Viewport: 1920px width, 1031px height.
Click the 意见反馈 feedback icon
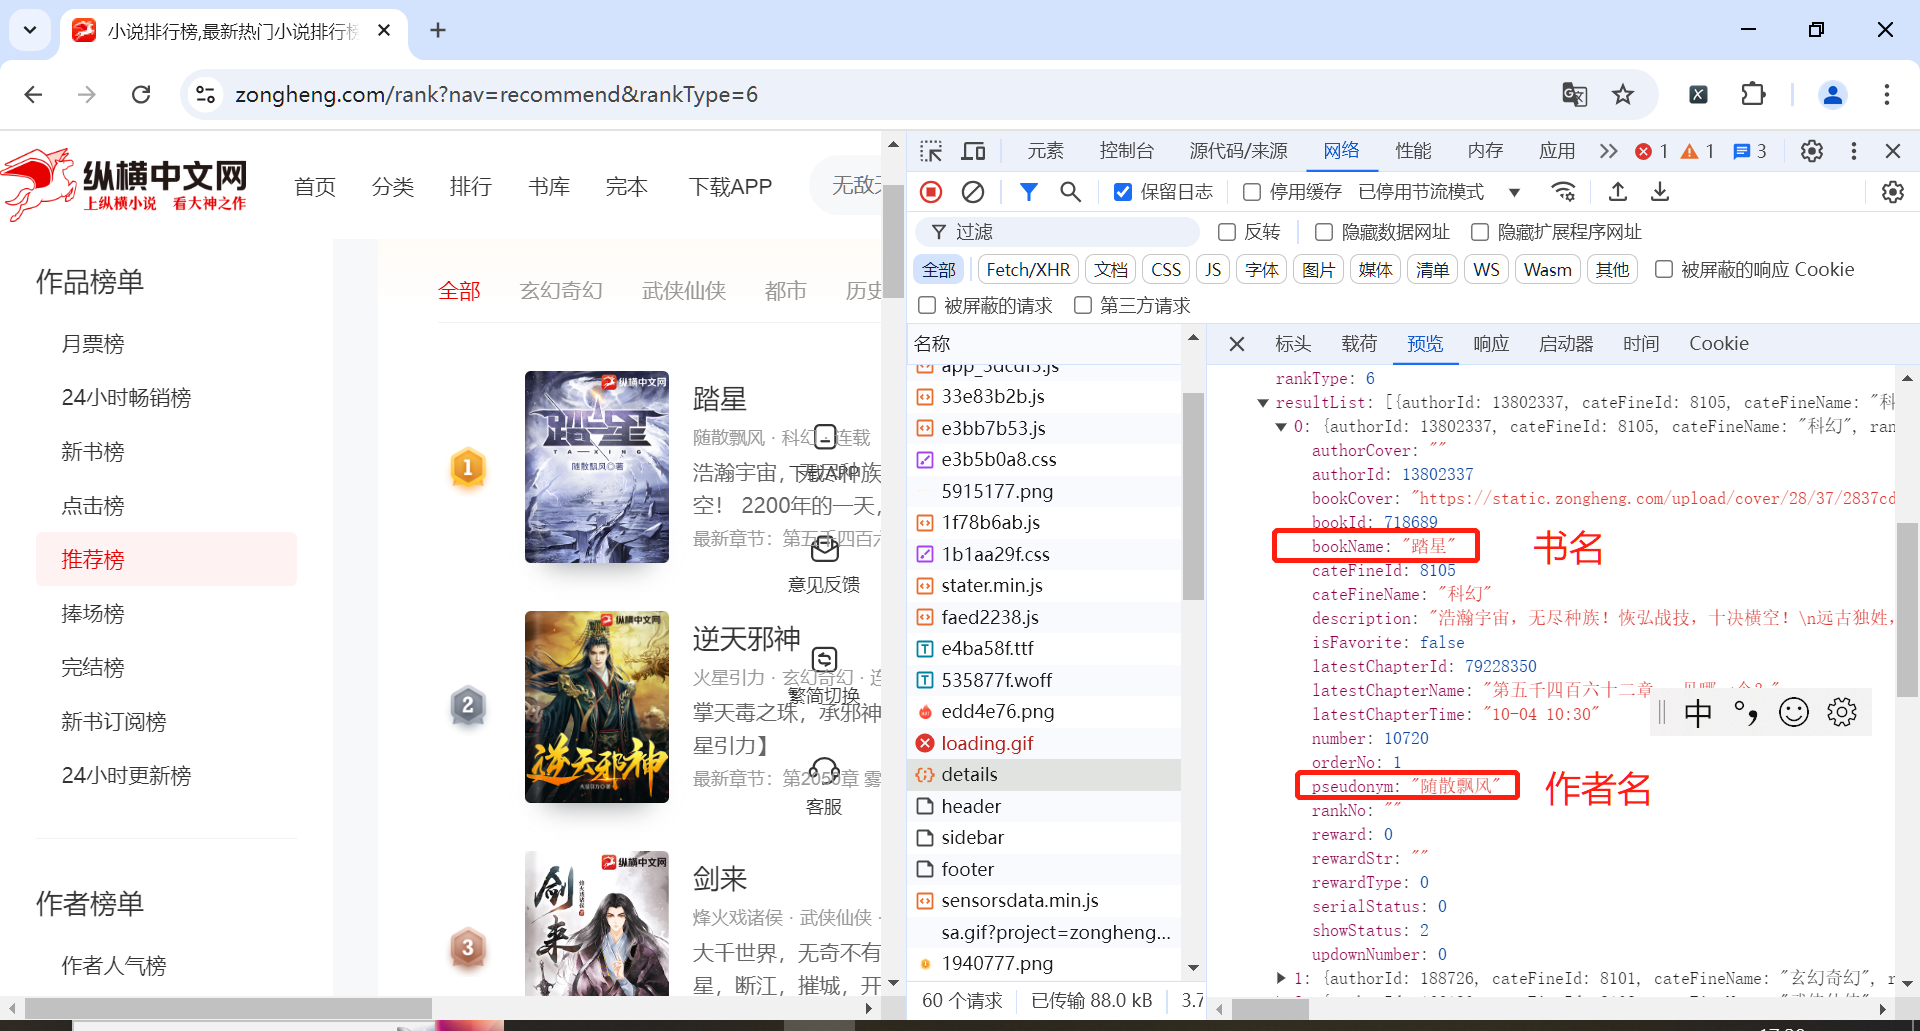click(x=825, y=549)
